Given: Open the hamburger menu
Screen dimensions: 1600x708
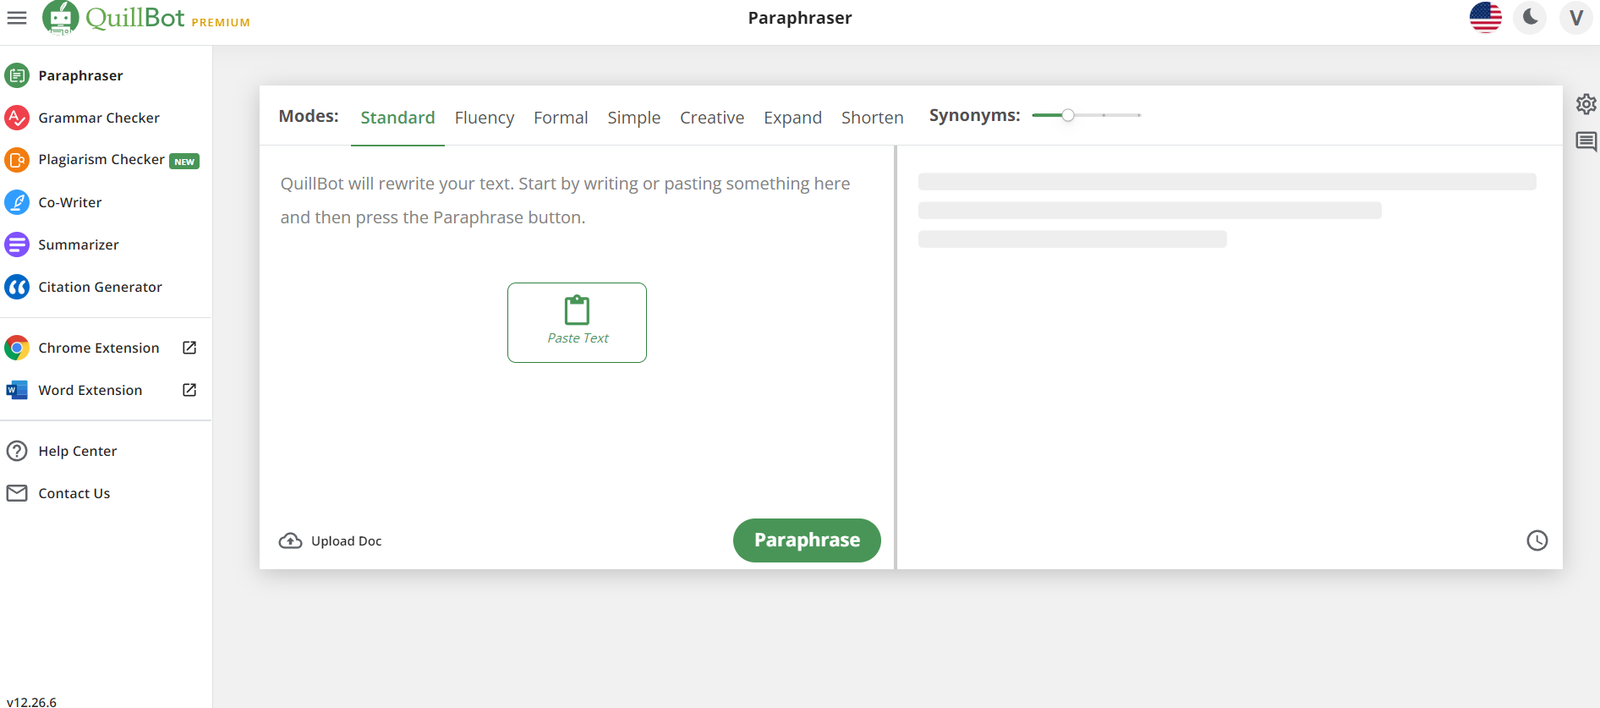Looking at the screenshot, I should tap(17, 18).
